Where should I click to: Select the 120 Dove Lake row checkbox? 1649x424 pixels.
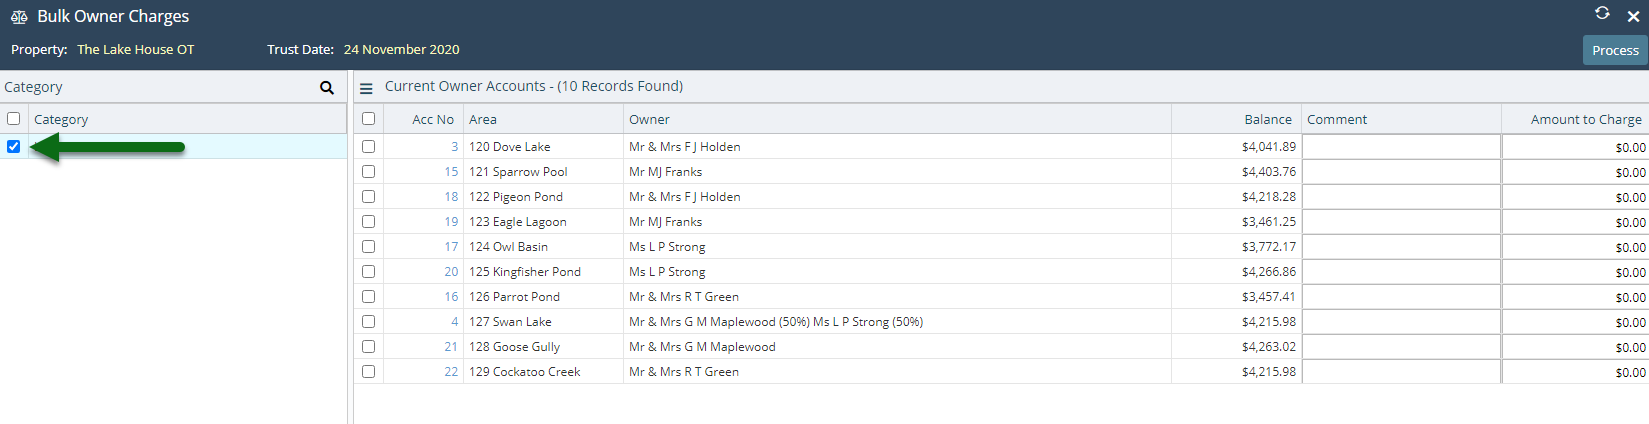click(x=368, y=146)
